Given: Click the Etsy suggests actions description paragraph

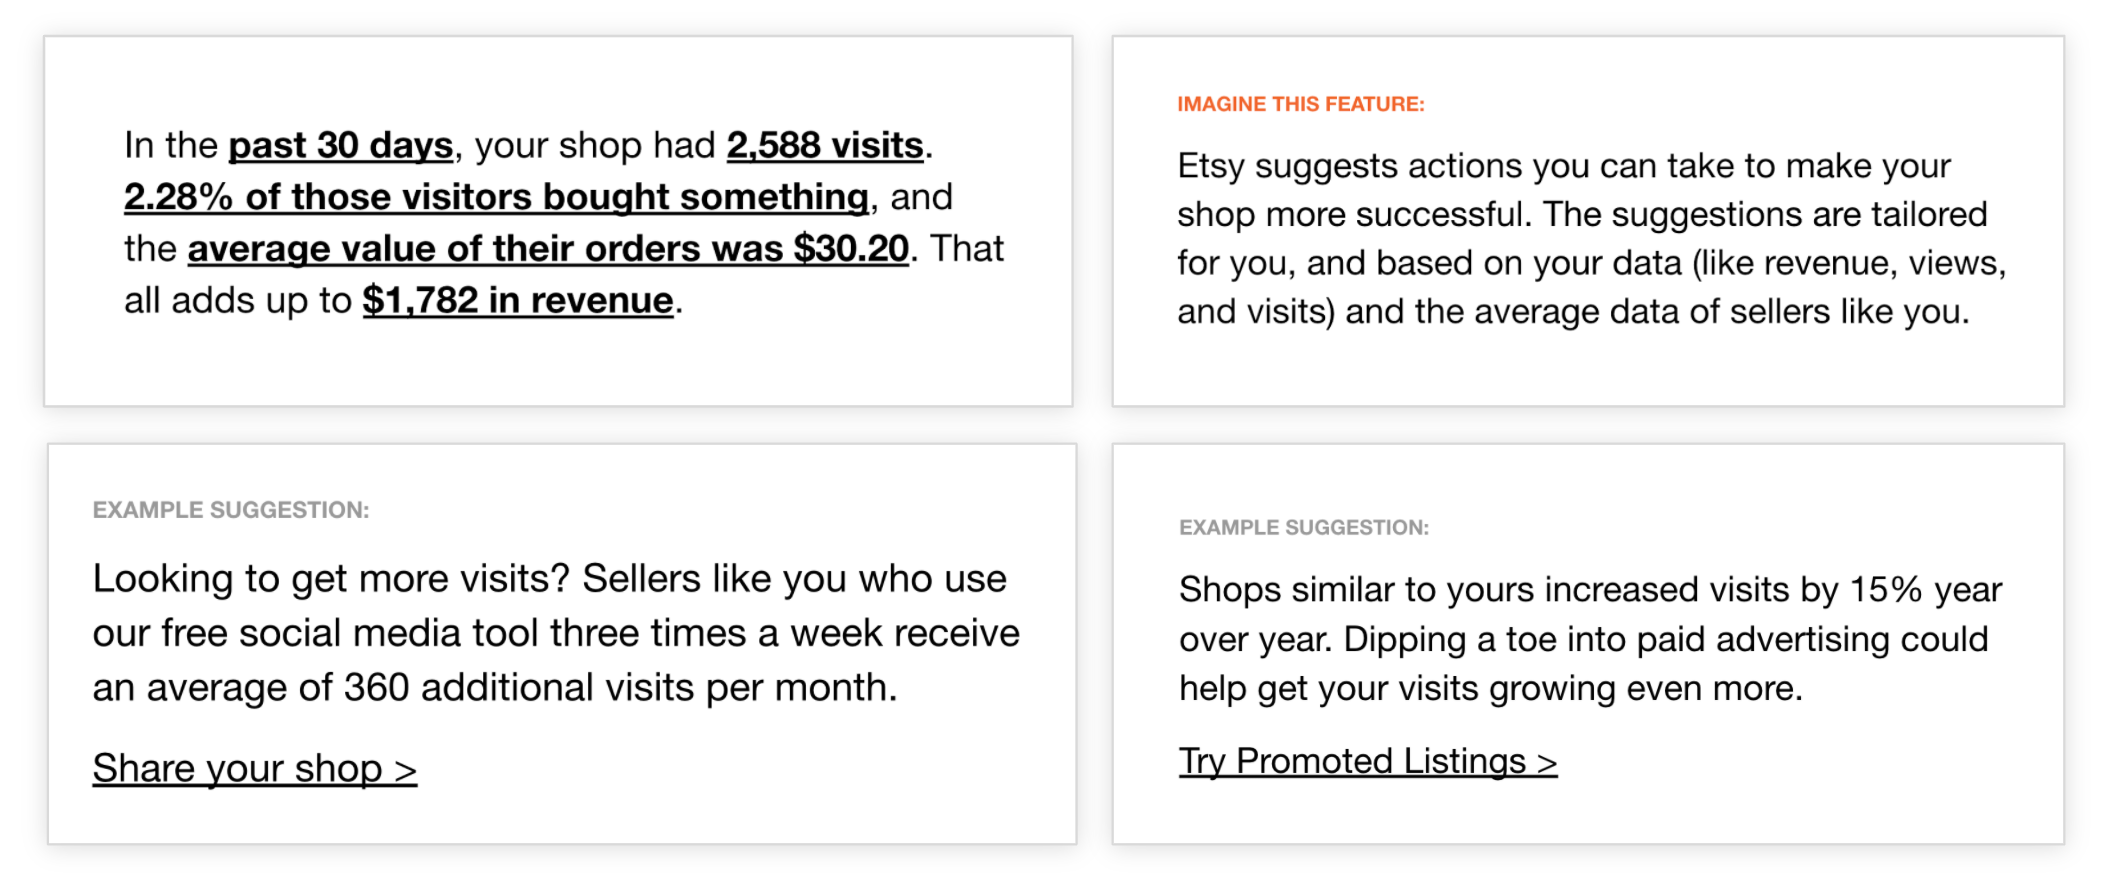Looking at the screenshot, I should coord(1591,238).
